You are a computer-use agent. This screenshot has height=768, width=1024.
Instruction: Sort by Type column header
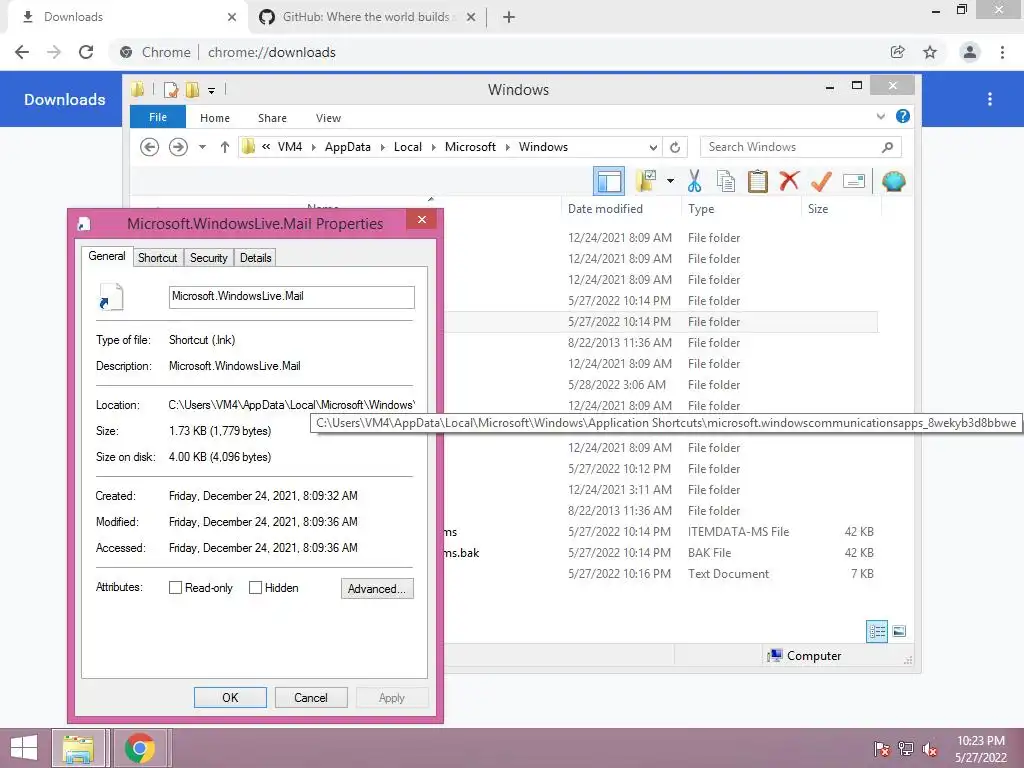[741, 208]
